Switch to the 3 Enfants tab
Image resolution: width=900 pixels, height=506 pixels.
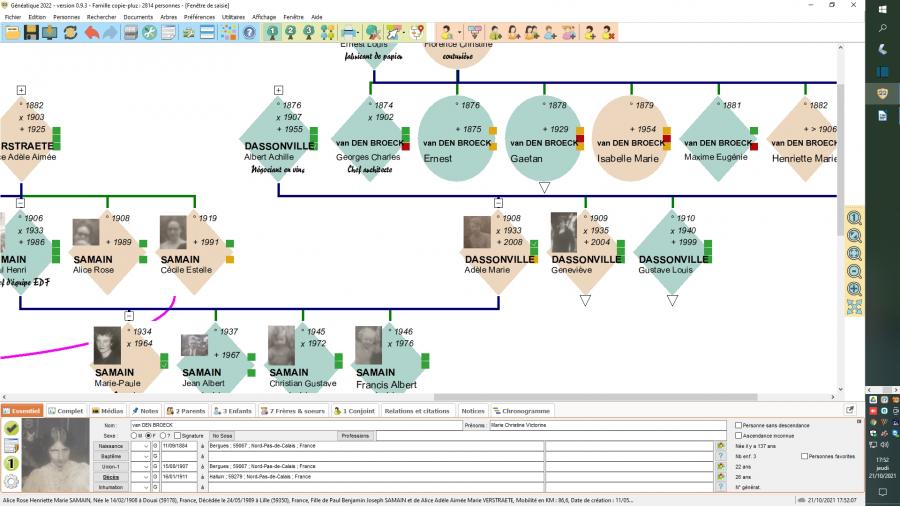pos(233,411)
